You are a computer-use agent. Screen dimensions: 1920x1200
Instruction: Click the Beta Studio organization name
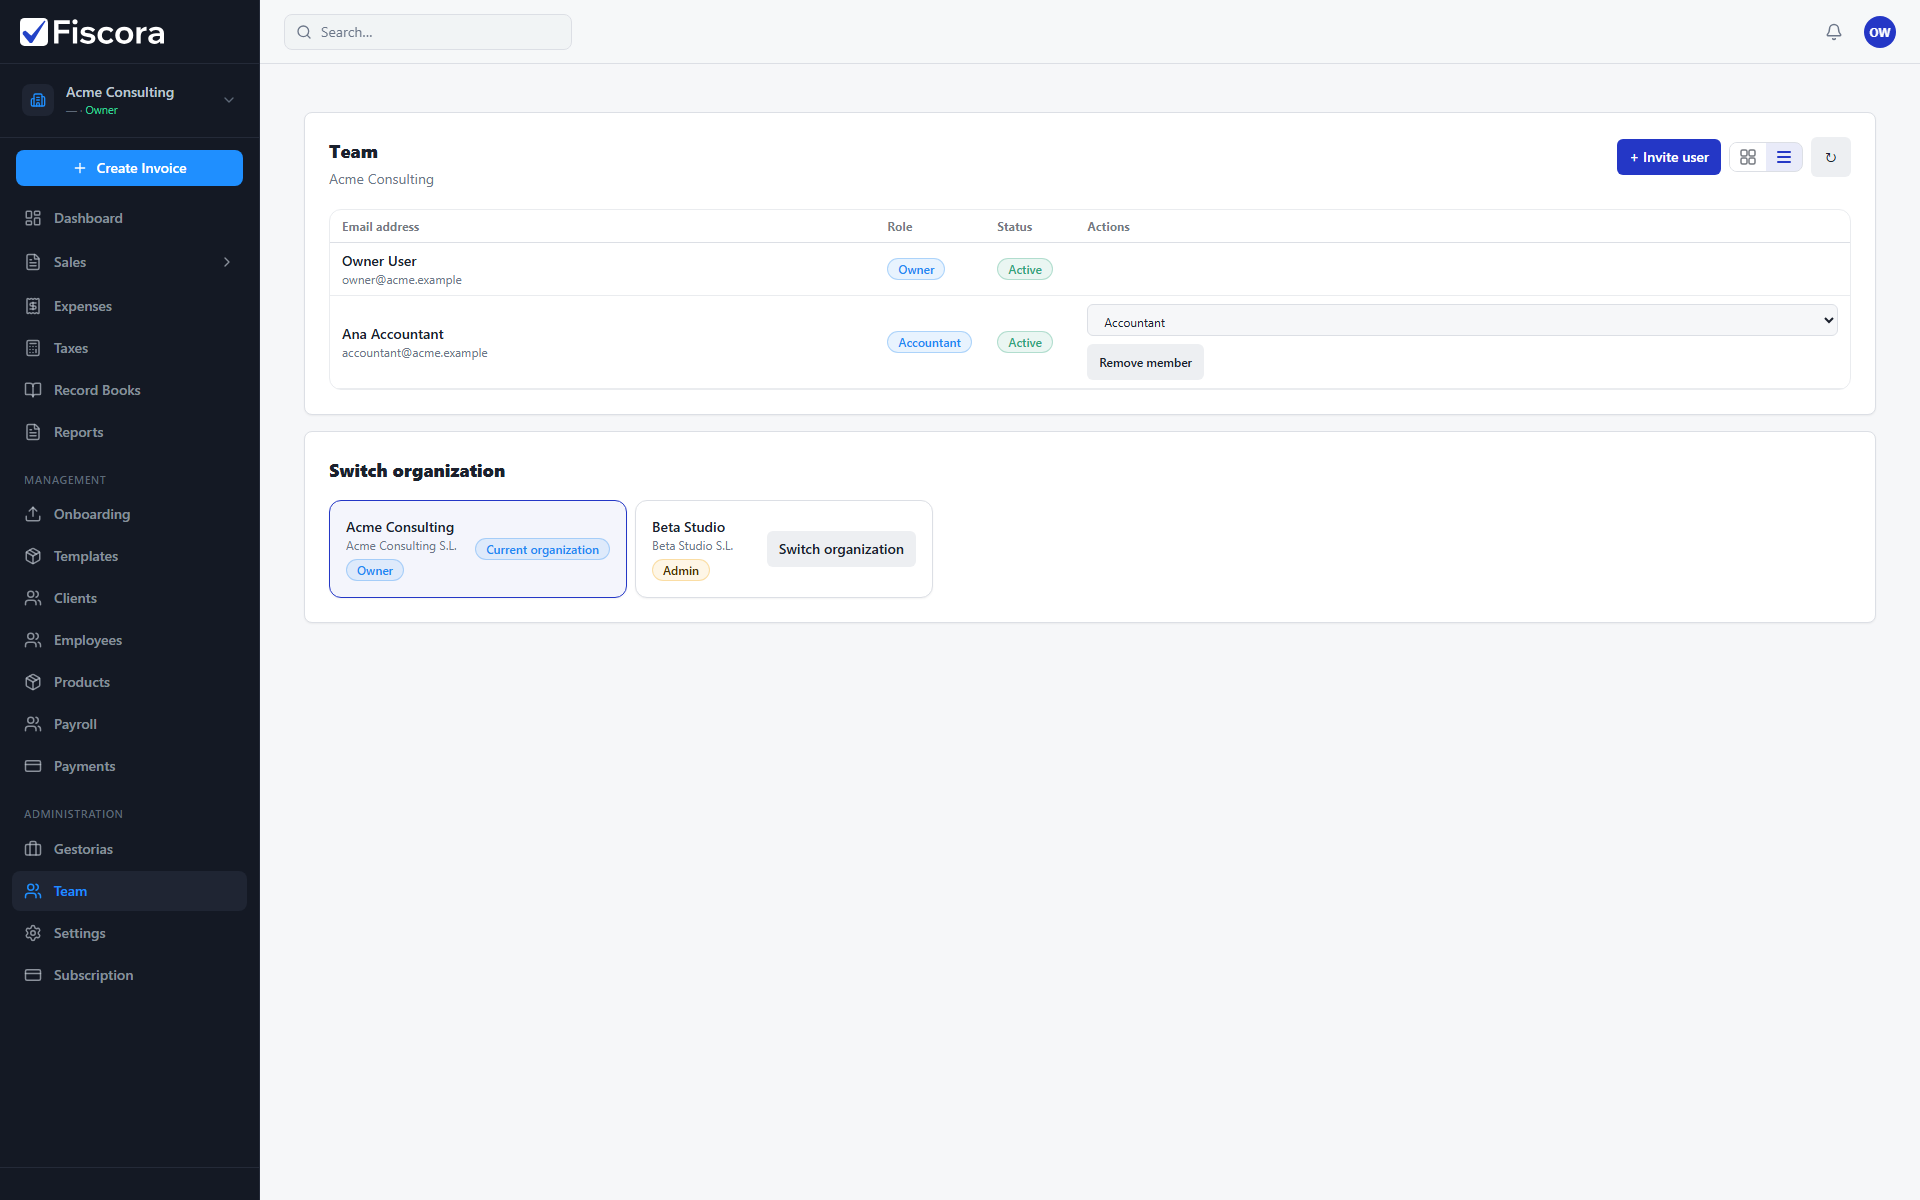pos(688,527)
